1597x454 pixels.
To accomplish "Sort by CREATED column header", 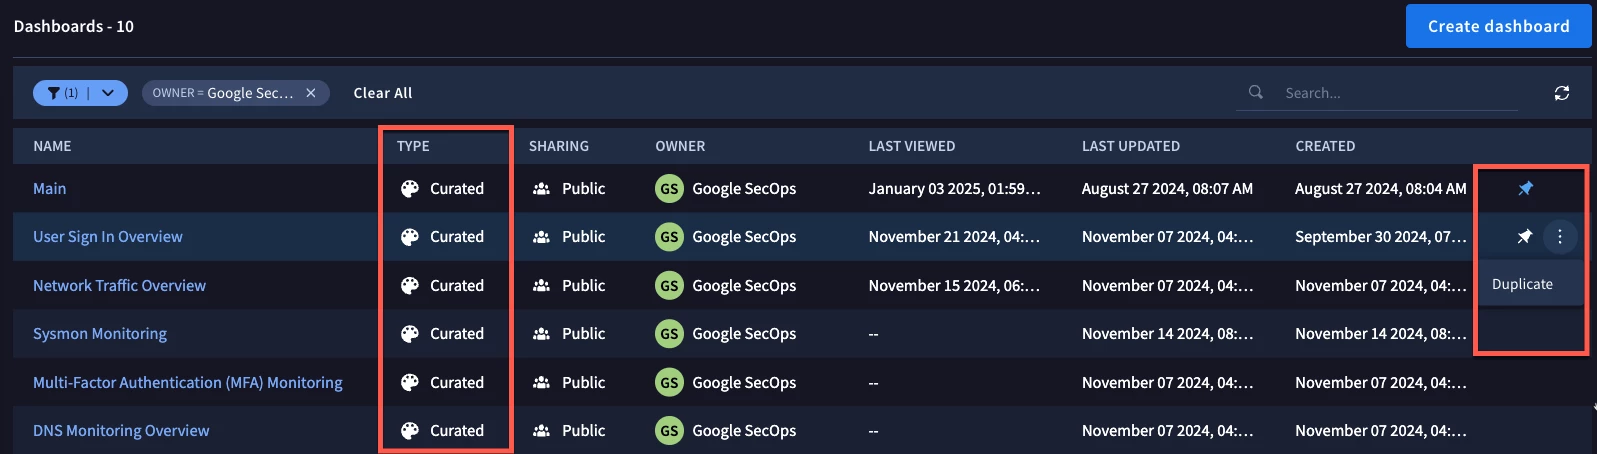I will click(x=1325, y=146).
